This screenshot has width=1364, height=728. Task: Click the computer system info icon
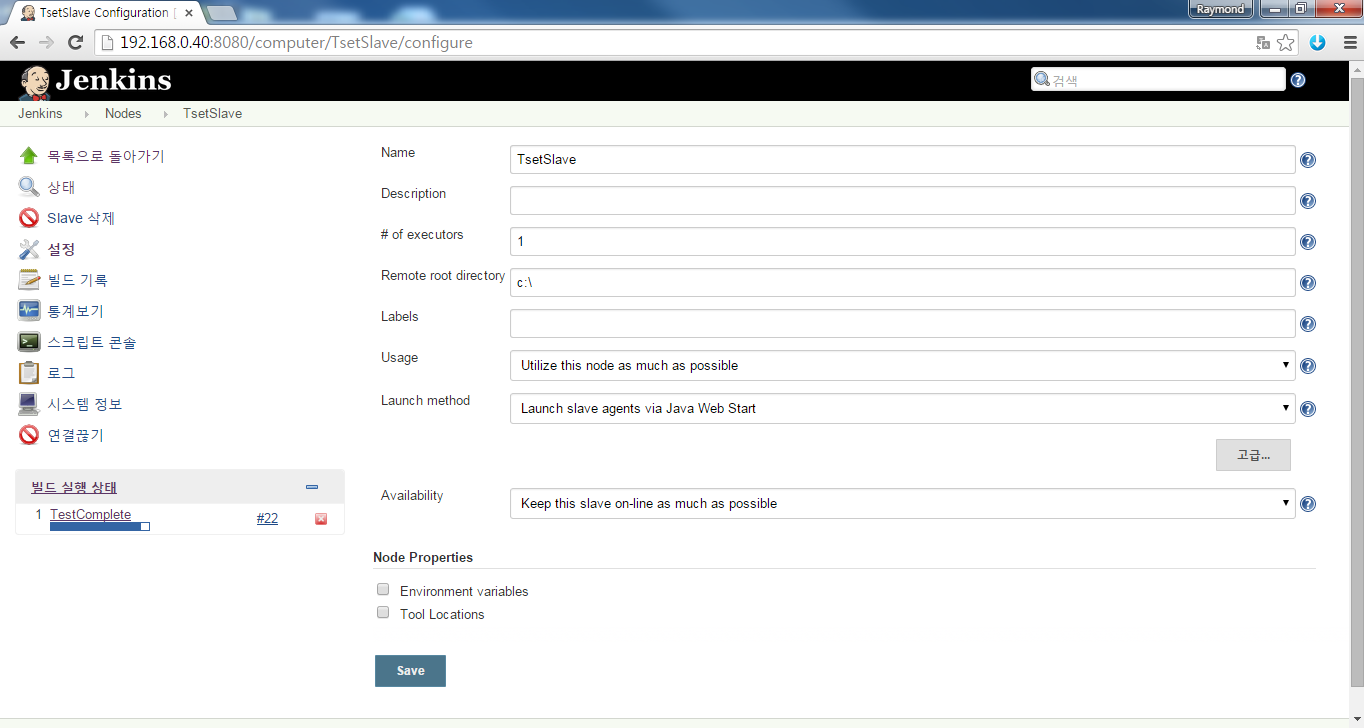point(29,404)
